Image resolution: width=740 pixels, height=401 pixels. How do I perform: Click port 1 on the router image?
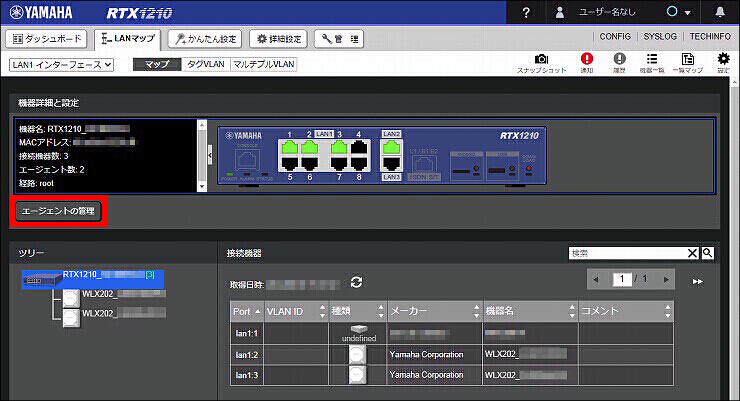click(290, 147)
